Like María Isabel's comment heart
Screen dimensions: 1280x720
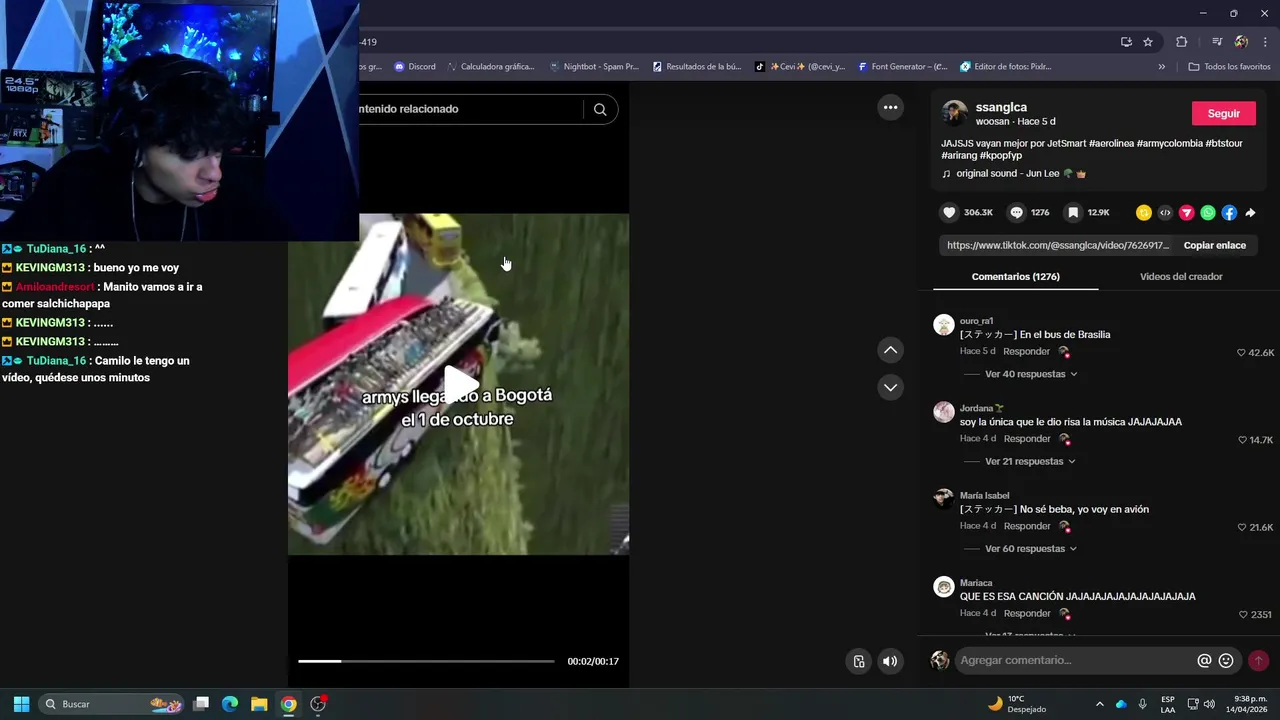pos(1241,527)
